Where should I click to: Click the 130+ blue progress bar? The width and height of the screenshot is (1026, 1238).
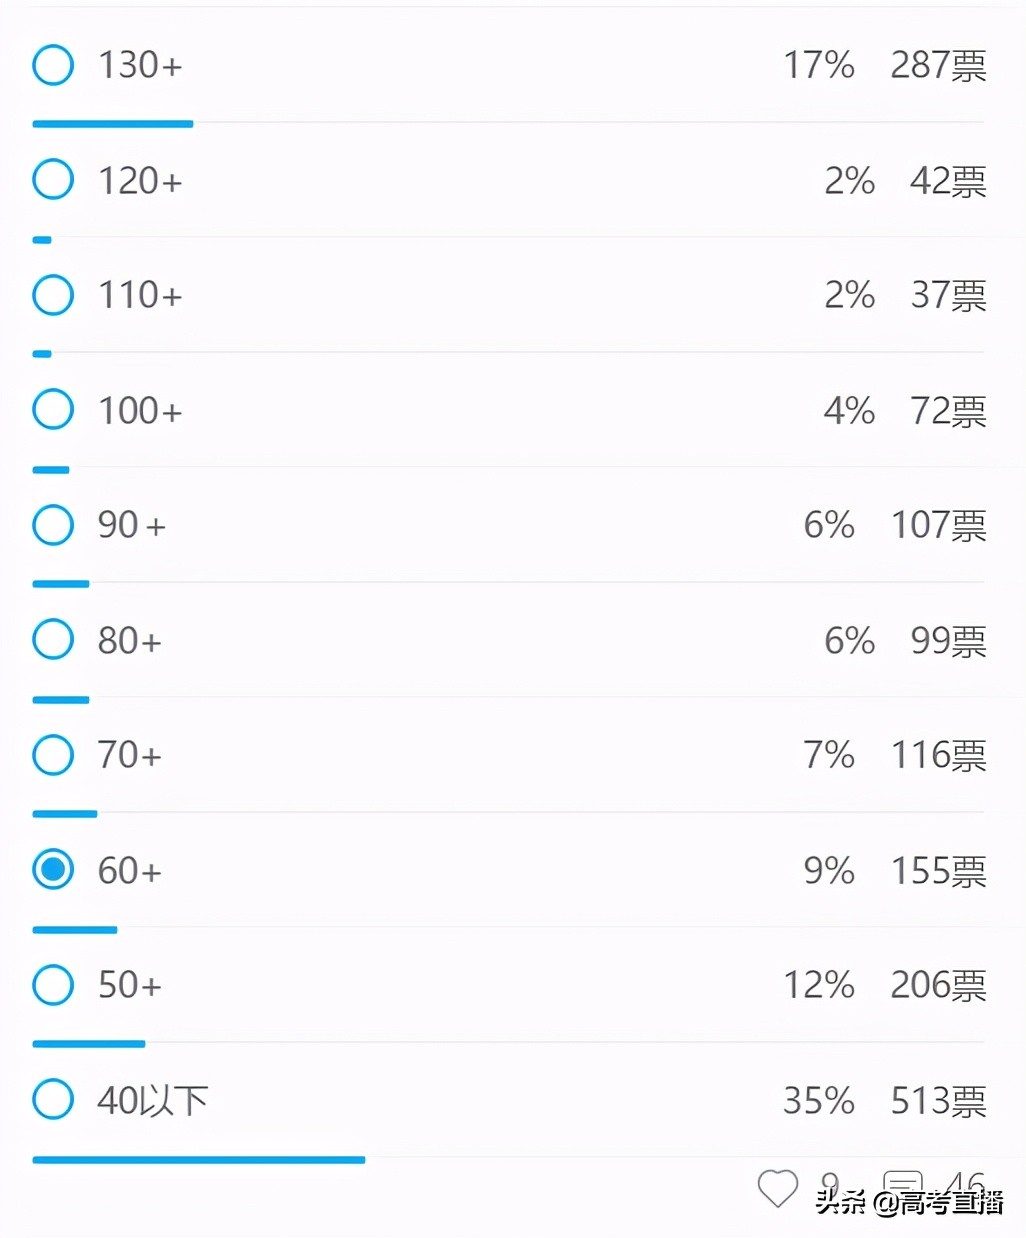[112, 124]
